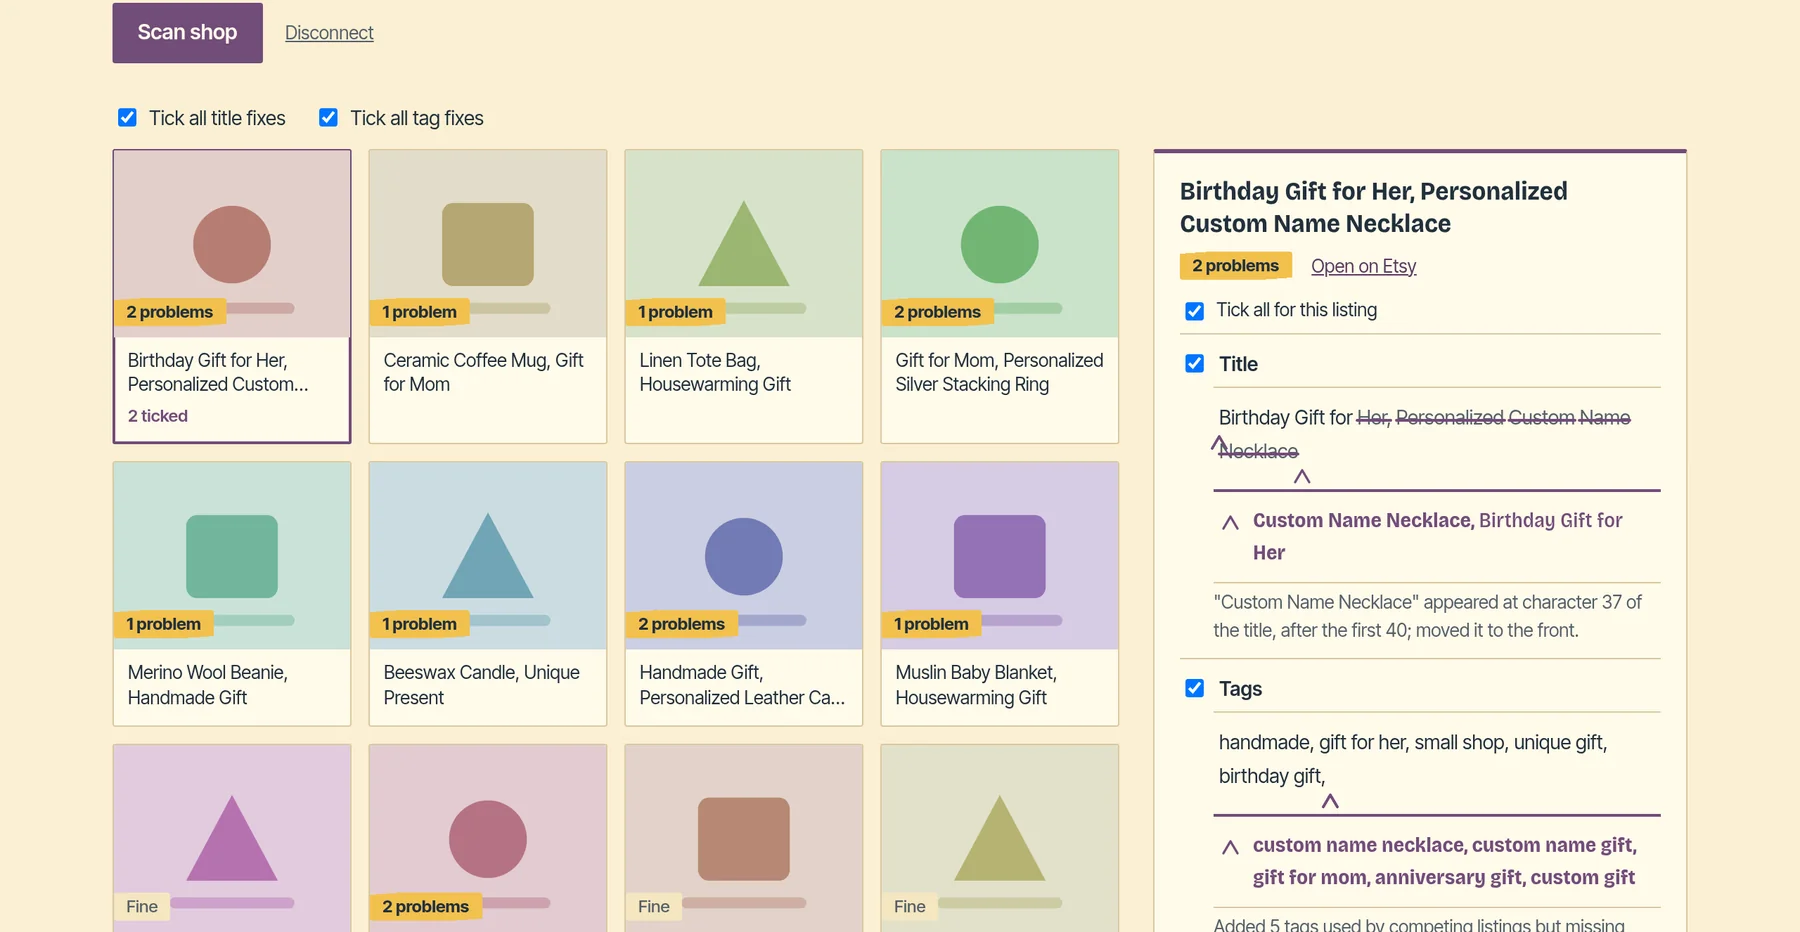
Task: Click the caret marker after birthday gift tag
Action: (x=1330, y=801)
